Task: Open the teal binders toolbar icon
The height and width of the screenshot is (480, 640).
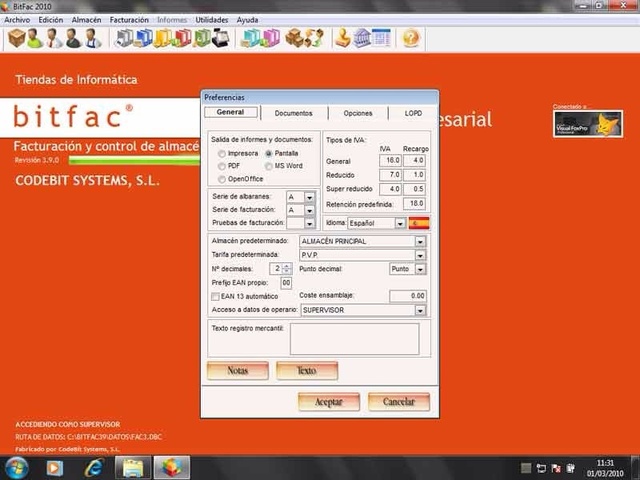Action: [250, 39]
